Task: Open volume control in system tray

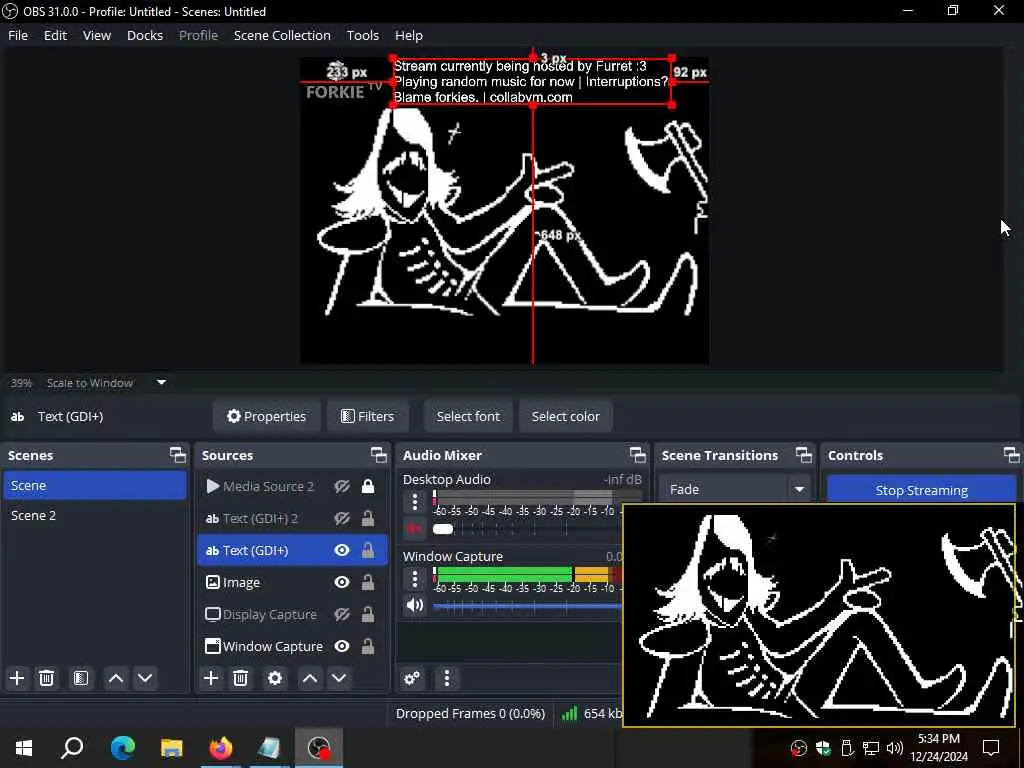Action: (895, 747)
